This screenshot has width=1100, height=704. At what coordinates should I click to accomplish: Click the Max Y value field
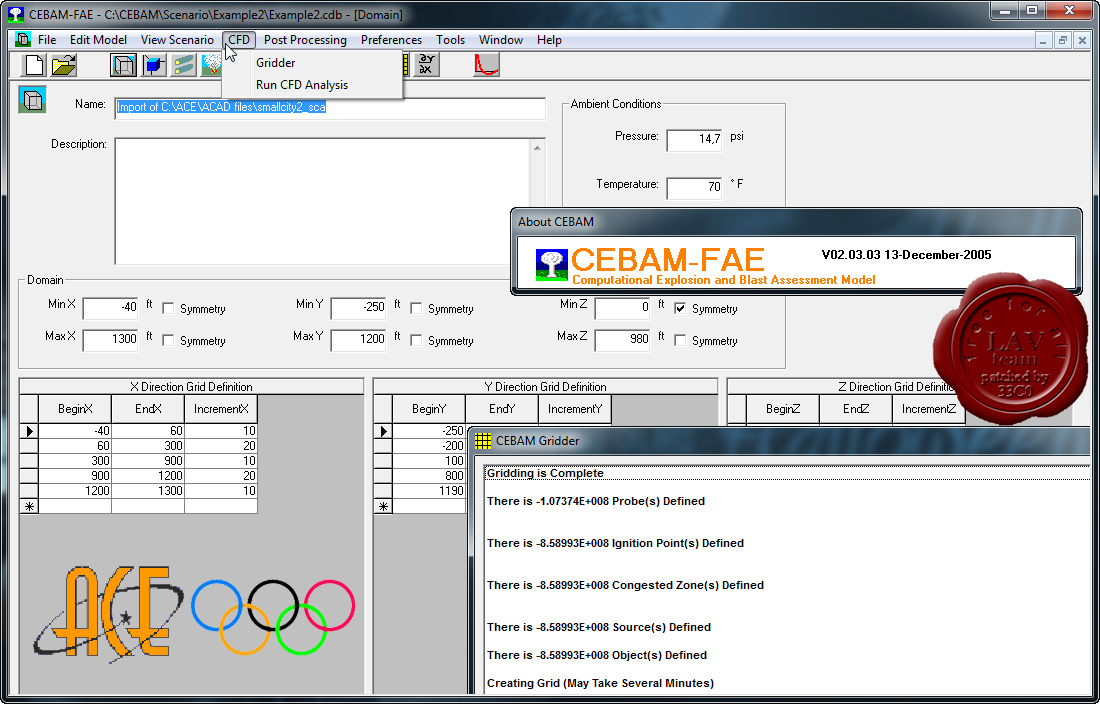coord(358,340)
